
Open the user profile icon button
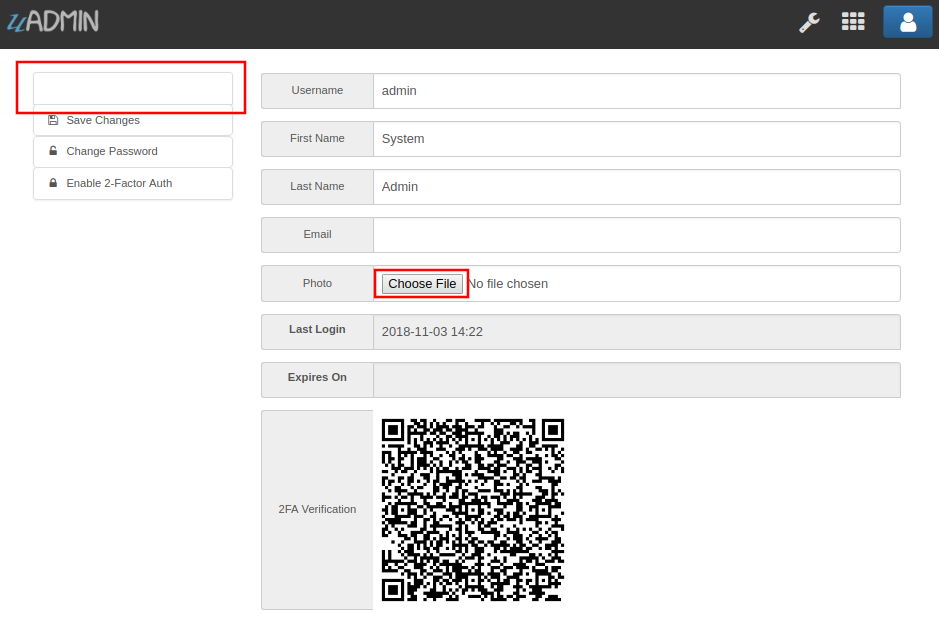tap(907, 22)
